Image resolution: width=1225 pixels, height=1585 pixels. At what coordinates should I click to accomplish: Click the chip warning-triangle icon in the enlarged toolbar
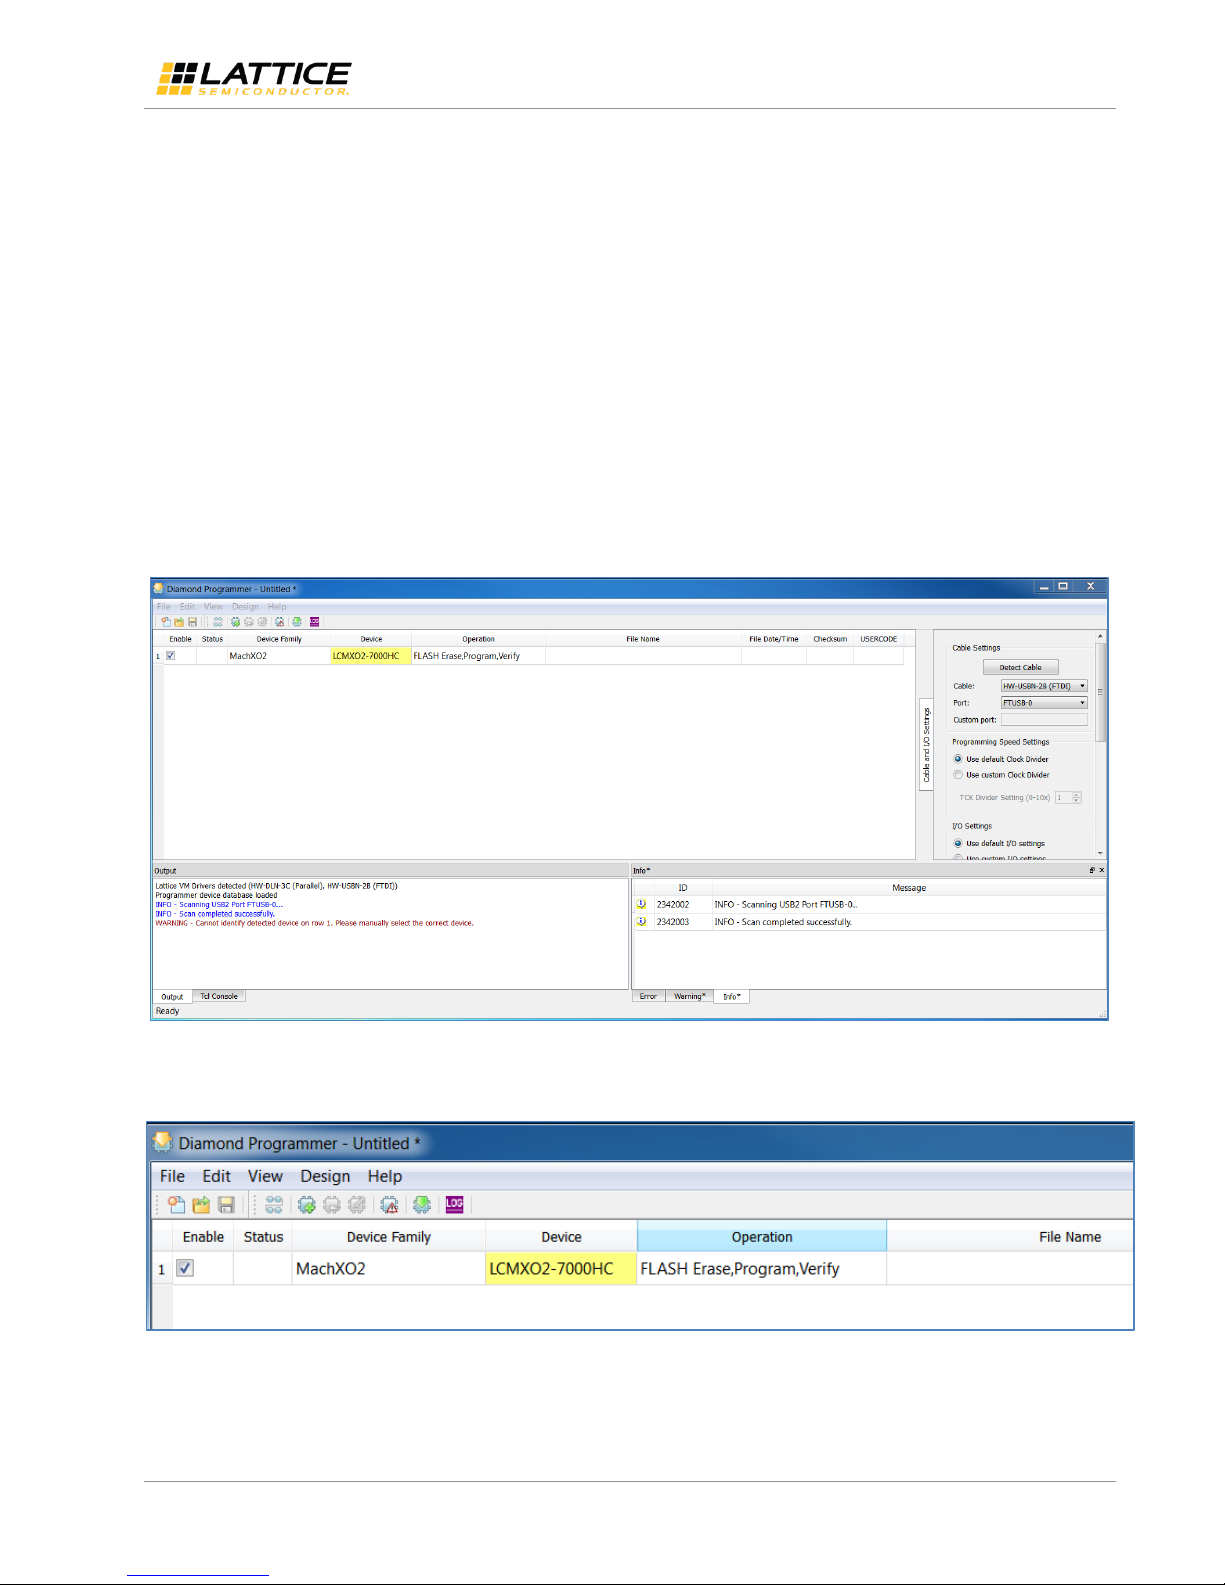390,1205
